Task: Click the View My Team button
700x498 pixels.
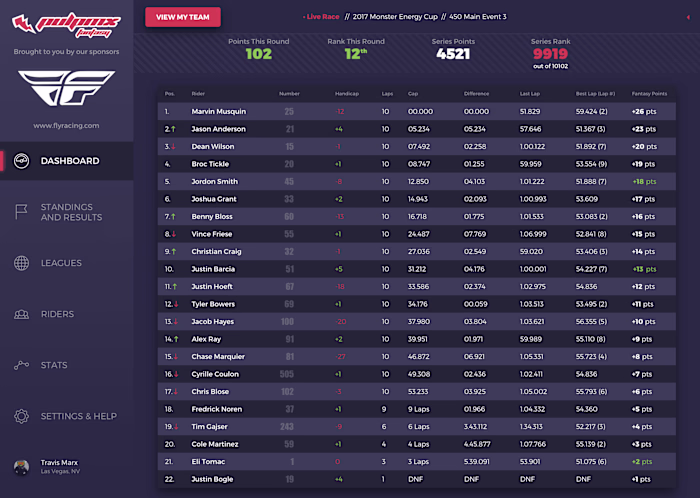Action: pos(183,17)
